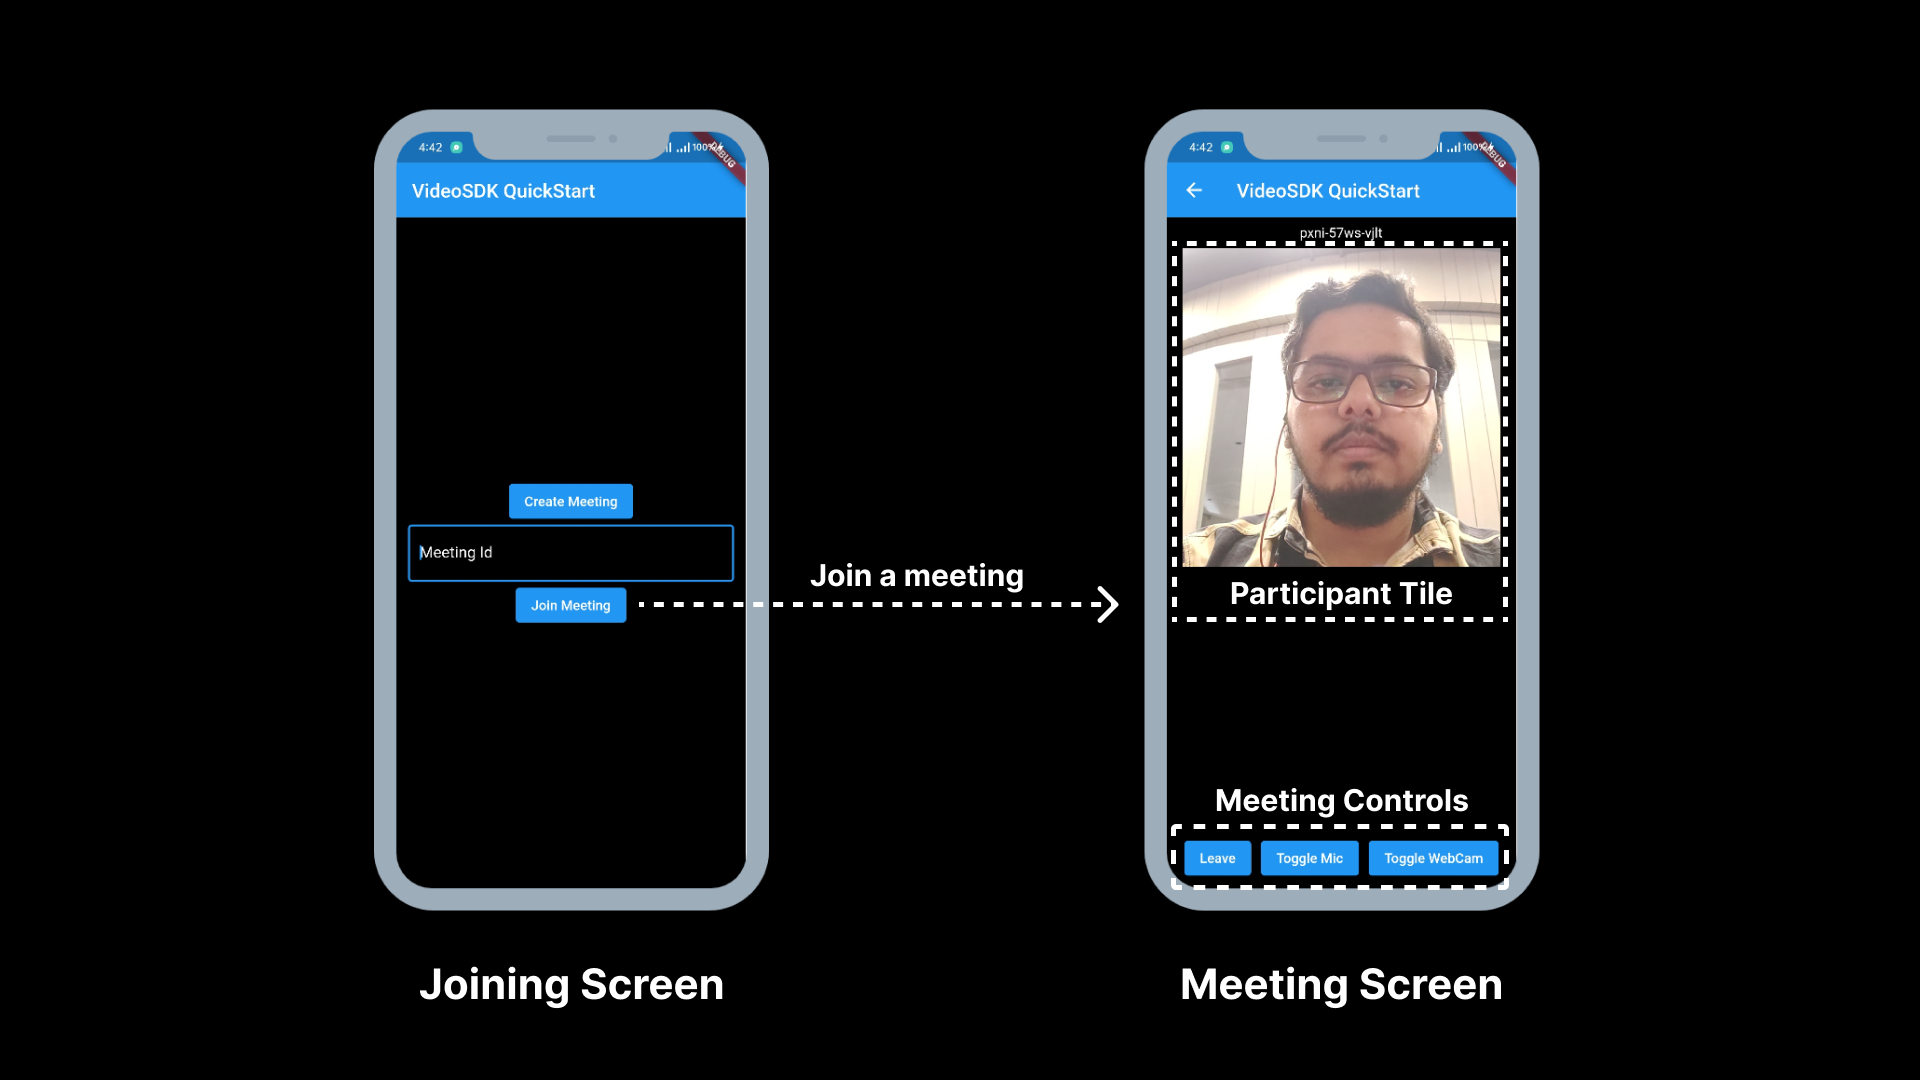
Task: Select the Meeting Id input field
Action: (570, 551)
